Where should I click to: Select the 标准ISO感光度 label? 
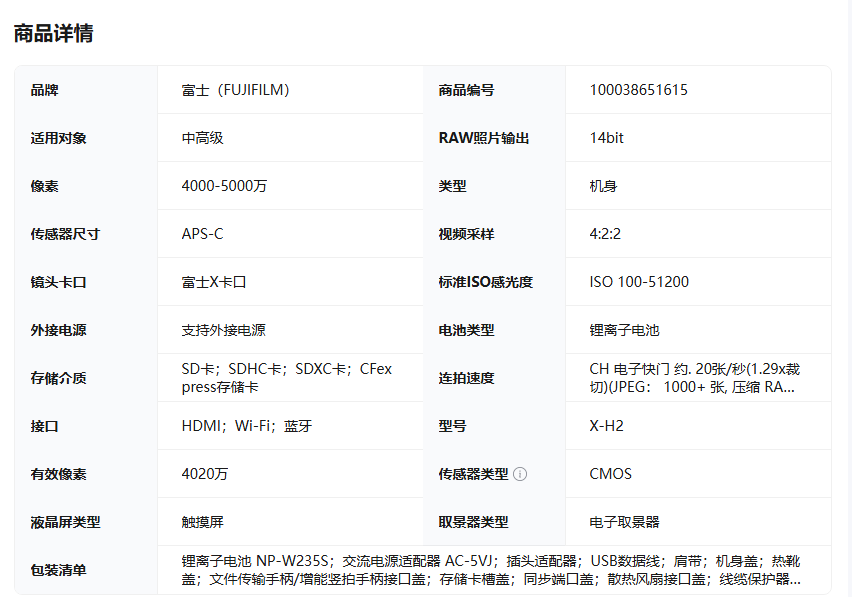coord(486,282)
